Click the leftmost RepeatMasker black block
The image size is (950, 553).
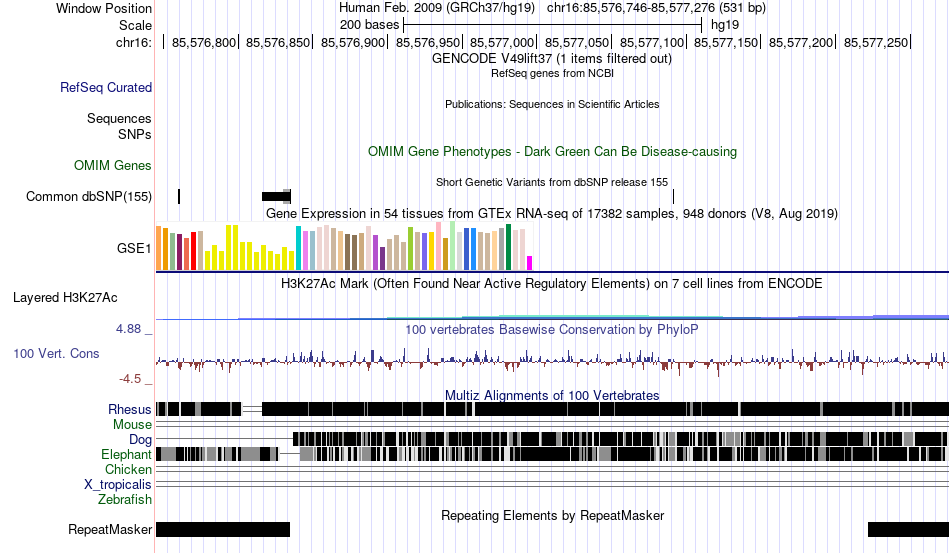tap(223, 529)
